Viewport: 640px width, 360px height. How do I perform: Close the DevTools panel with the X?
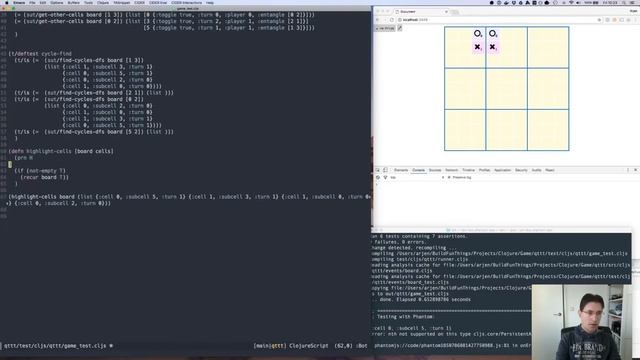click(x=635, y=170)
